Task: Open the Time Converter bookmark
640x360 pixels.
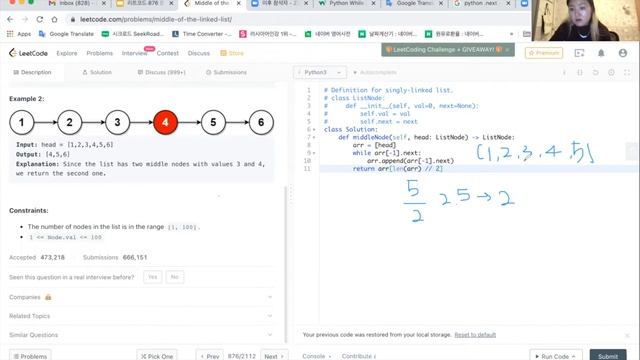Action: click(202, 34)
